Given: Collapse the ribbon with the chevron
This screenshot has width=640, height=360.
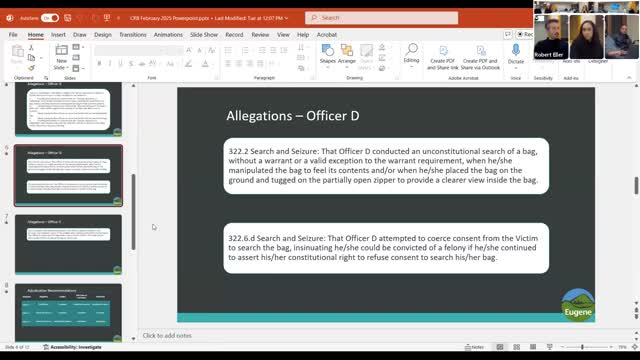Looking at the screenshot, I should pyautogui.click(x=629, y=78).
